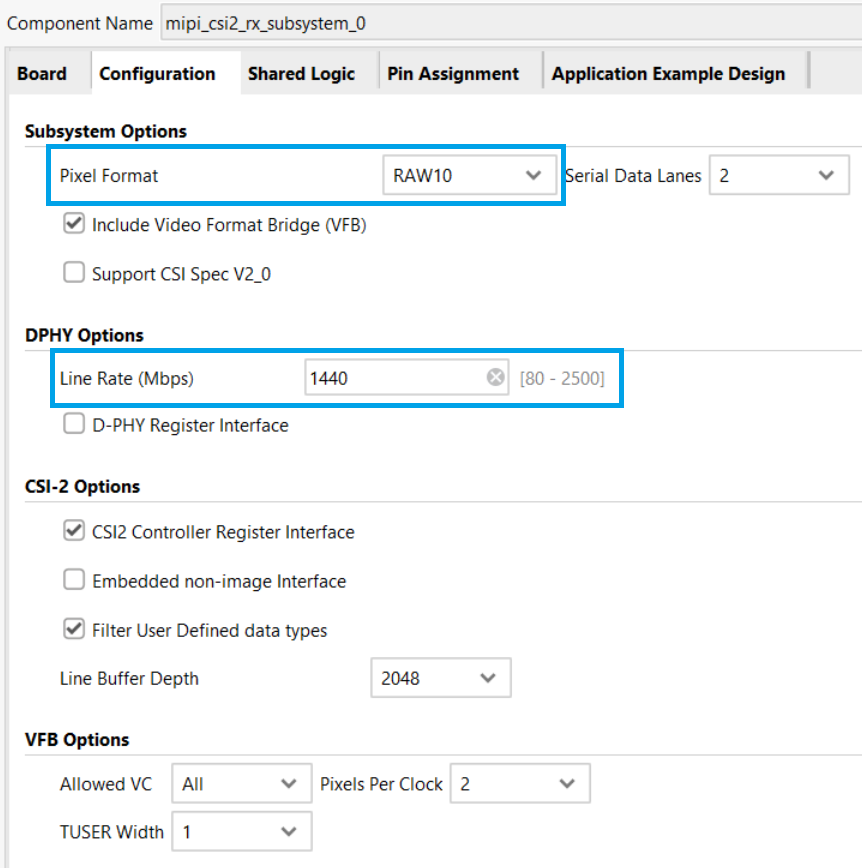Open the TUSER Width dropdown
Viewport: 865px width, 868px height.
tap(241, 831)
